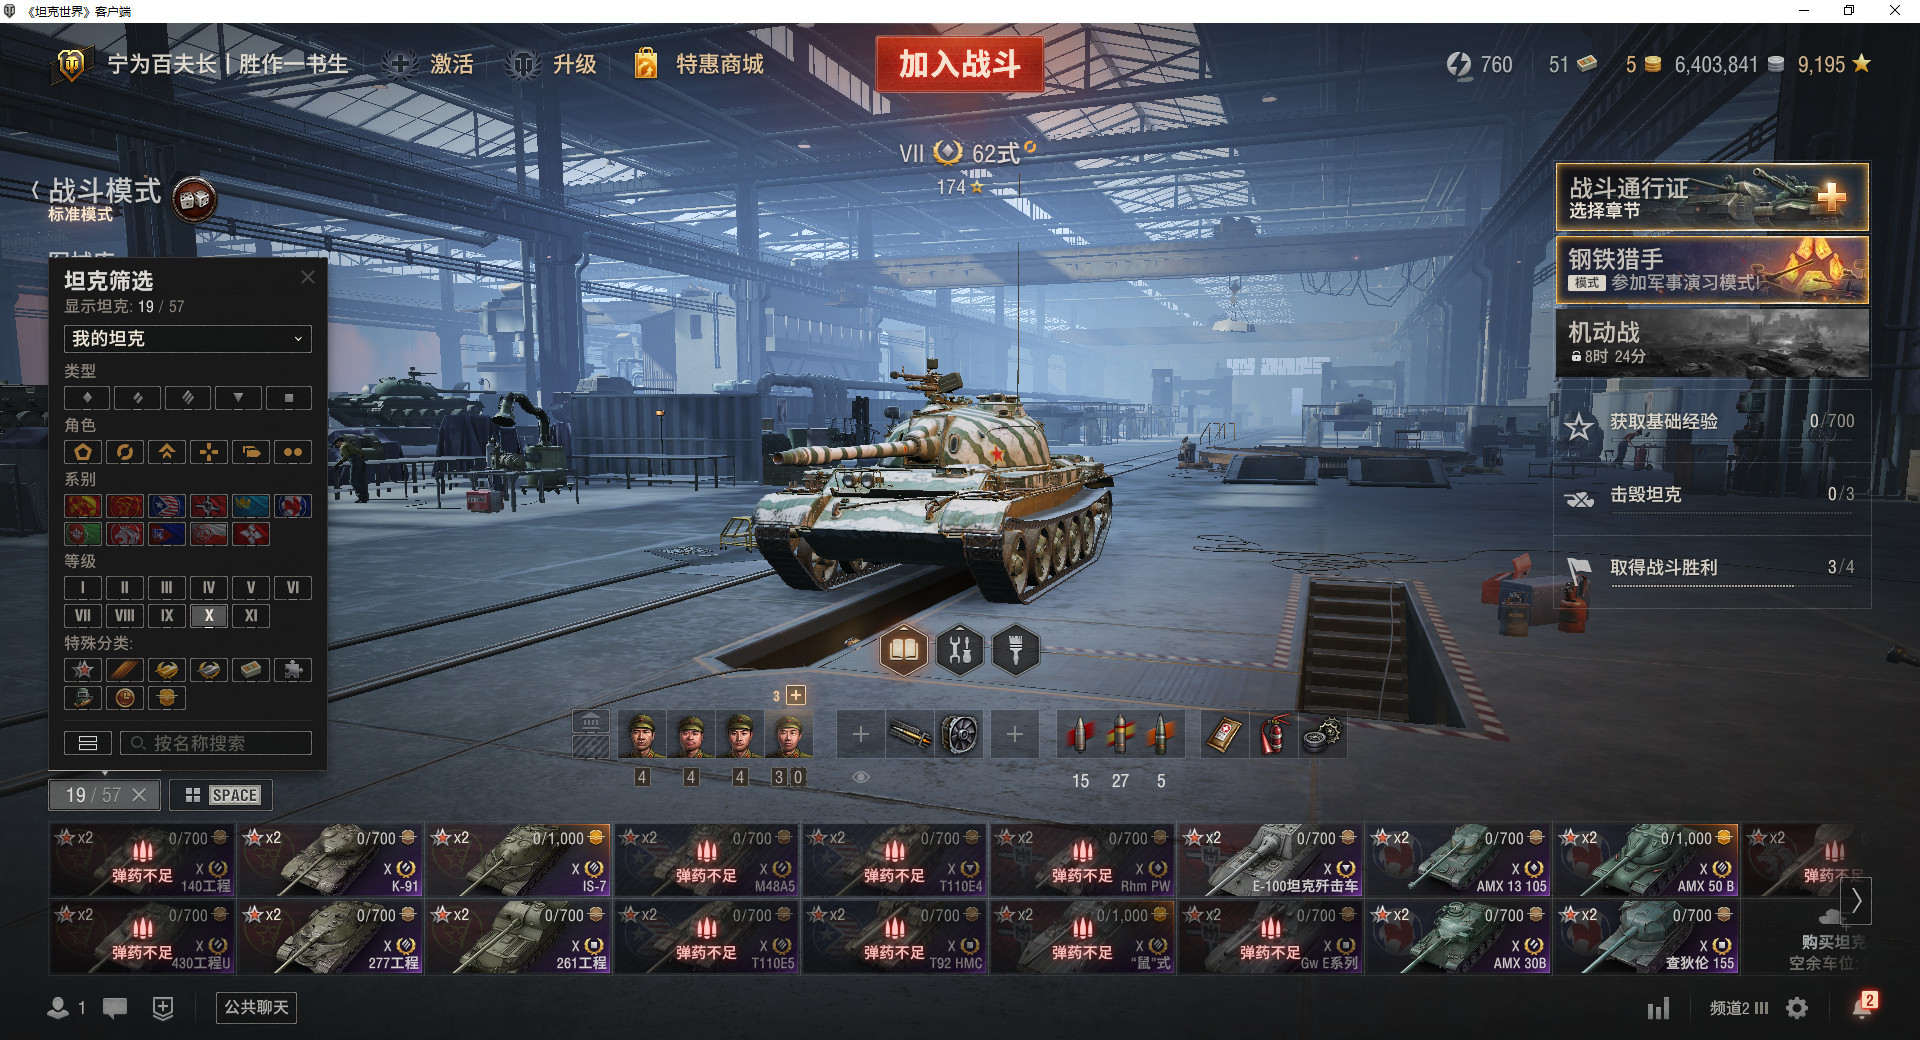Open statistics bar chart icon

point(1659,1008)
